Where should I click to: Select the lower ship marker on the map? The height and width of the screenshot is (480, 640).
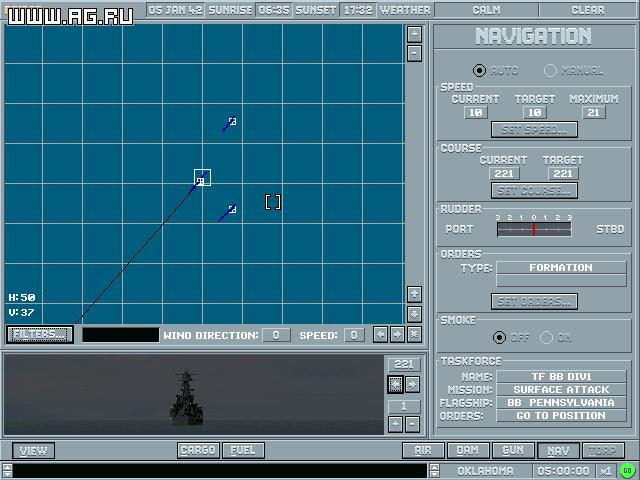tap(232, 209)
